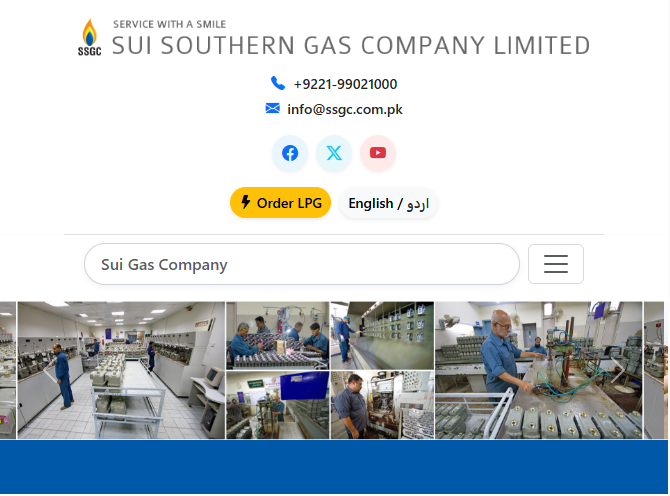Open the X (Twitter) social icon

click(x=334, y=153)
